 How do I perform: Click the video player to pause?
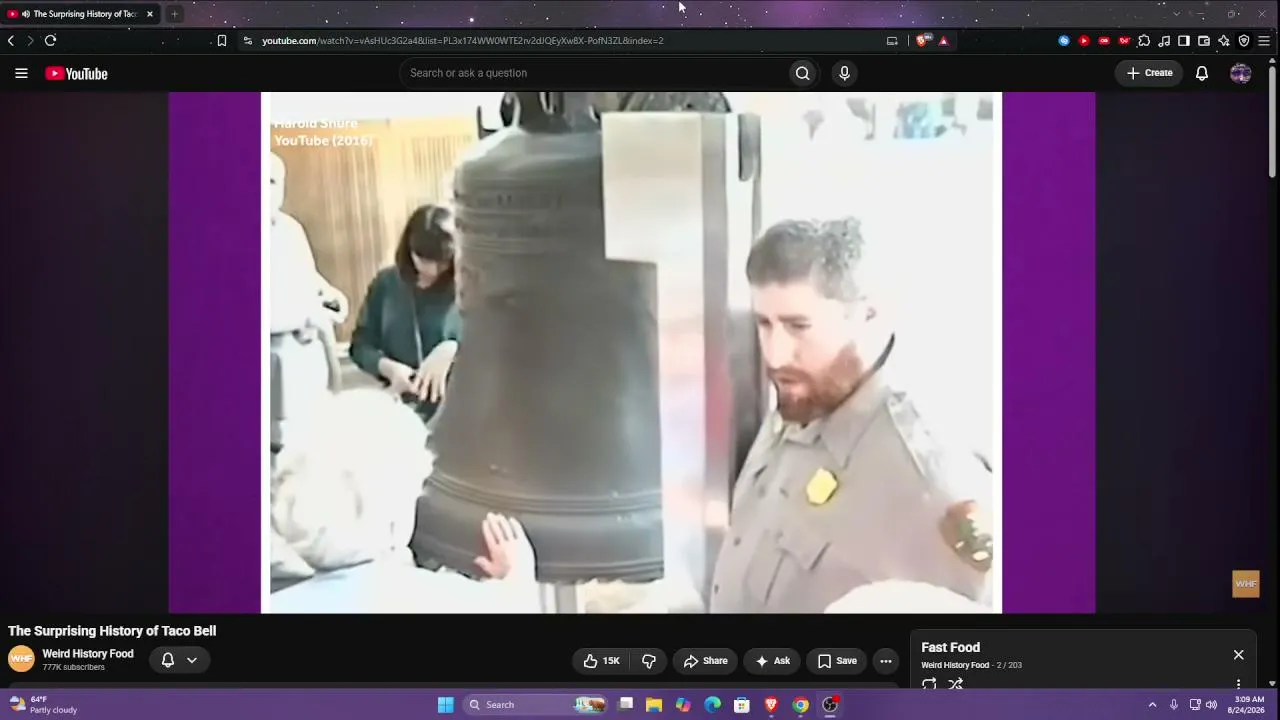(631, 352)
